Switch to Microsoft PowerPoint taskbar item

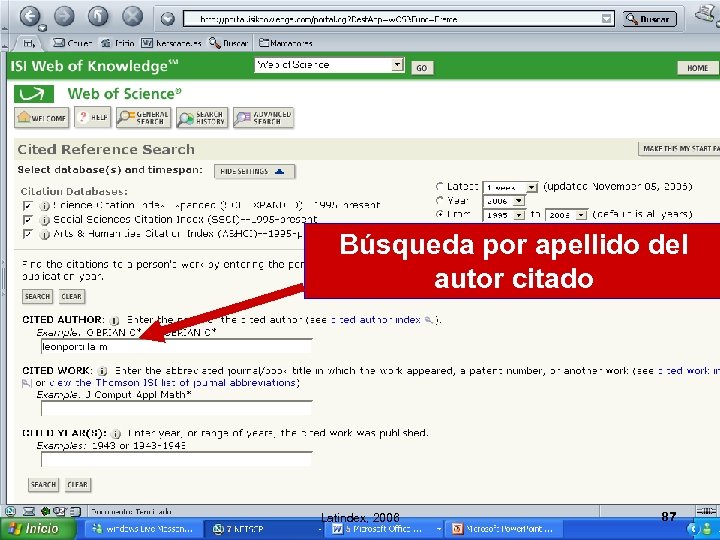pyautogui.click(x=504, y=529)
